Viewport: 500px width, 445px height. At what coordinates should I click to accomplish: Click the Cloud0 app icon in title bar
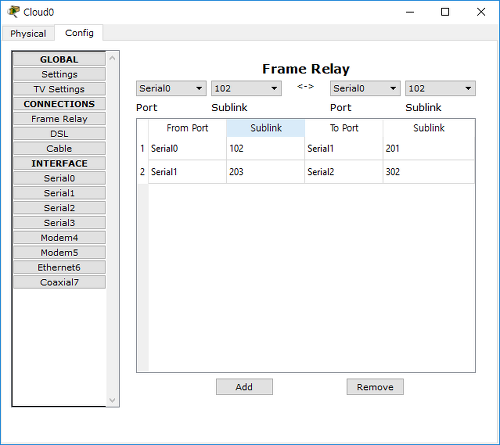tap(13, 12)
